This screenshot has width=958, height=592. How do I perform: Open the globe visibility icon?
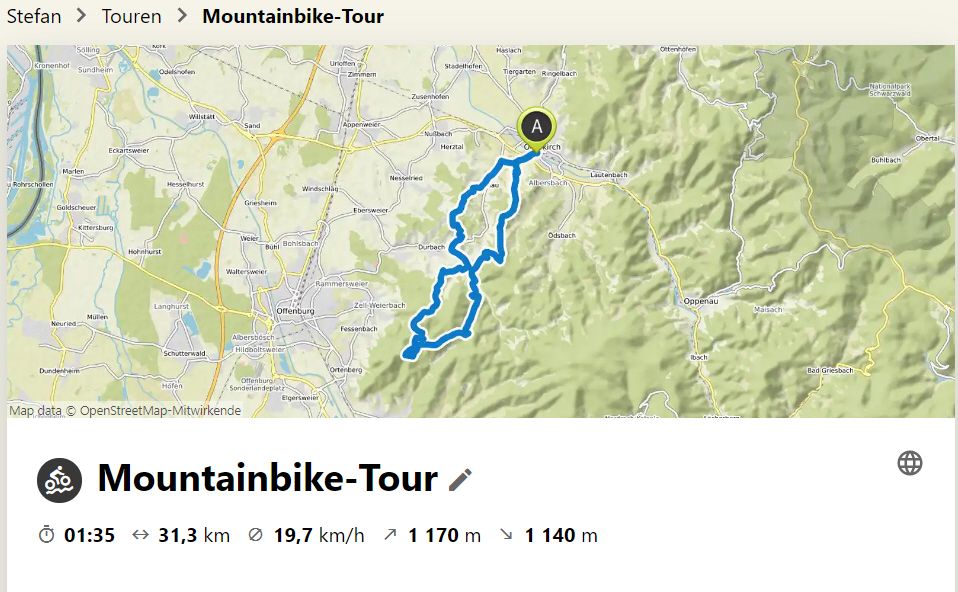point(910,463)
